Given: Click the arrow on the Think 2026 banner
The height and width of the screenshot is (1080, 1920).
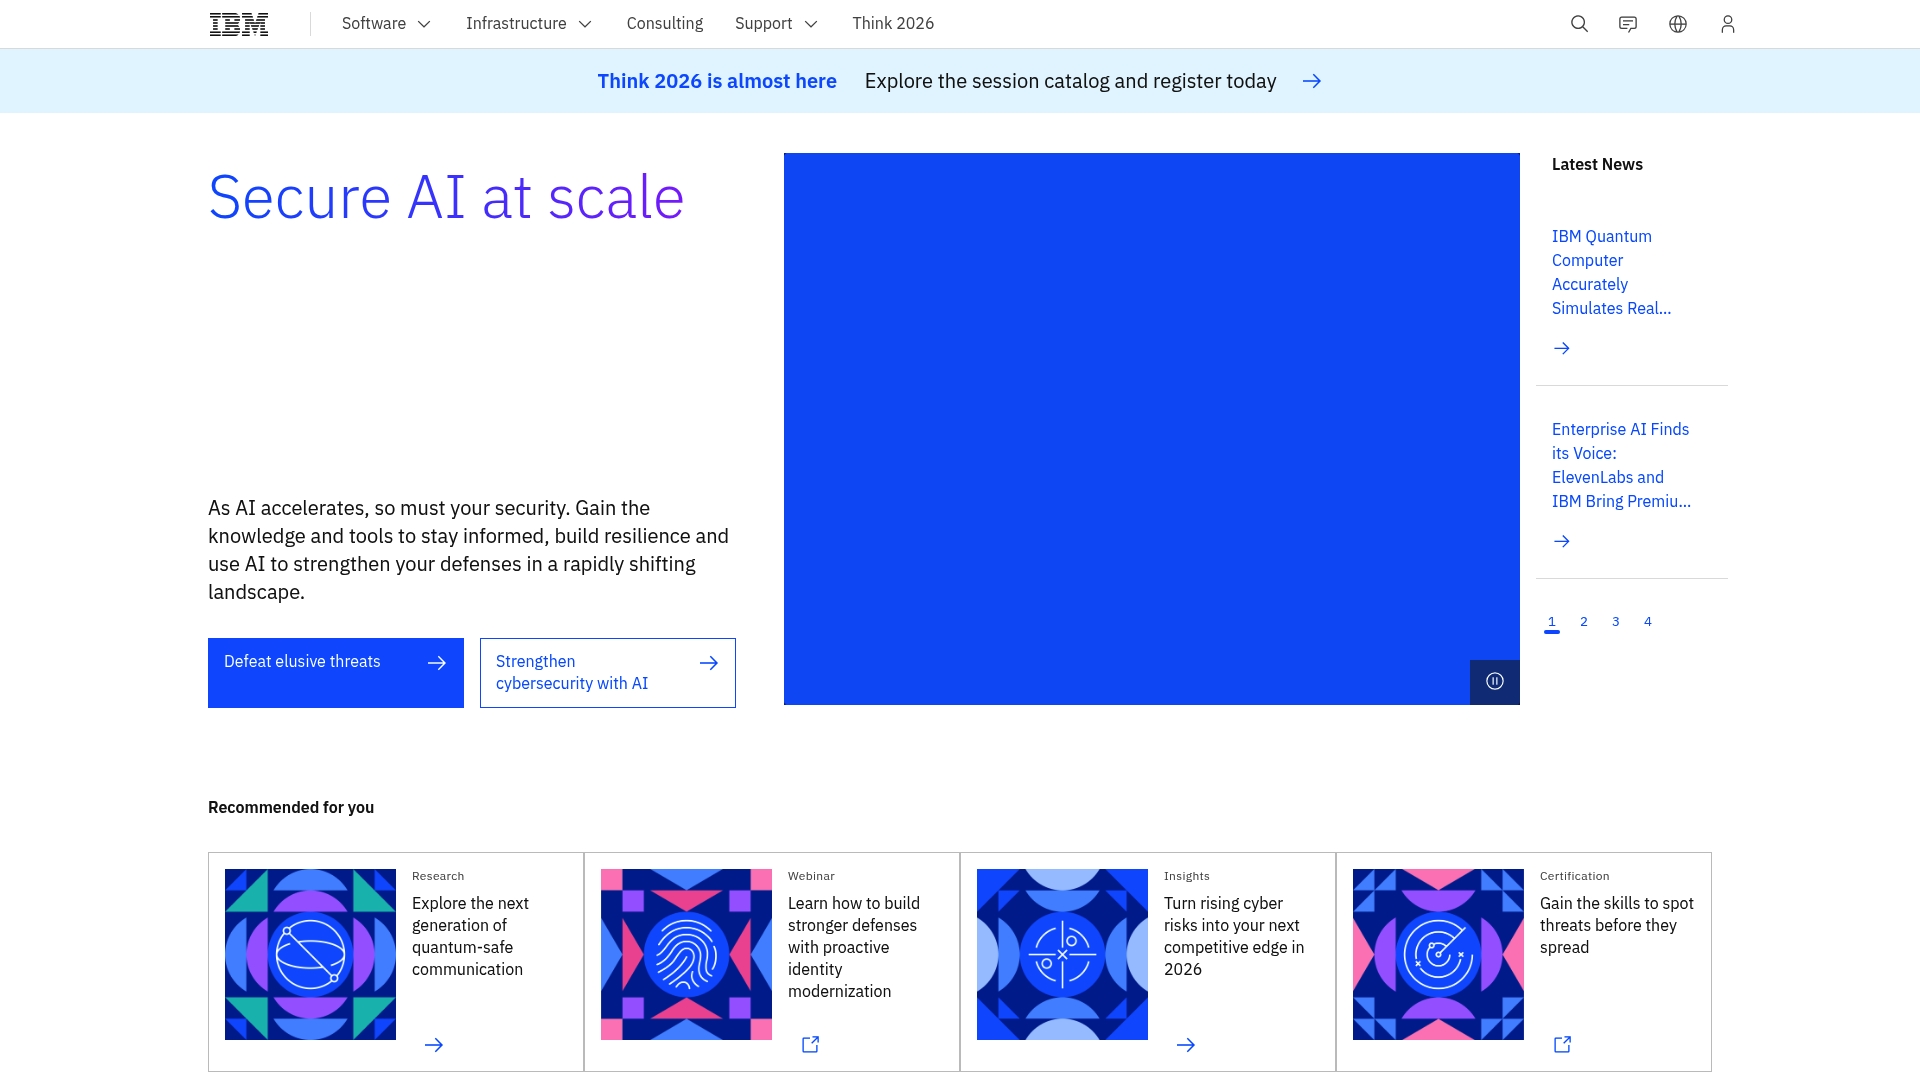Looking at the screenshot, I should coord(1312,81).
